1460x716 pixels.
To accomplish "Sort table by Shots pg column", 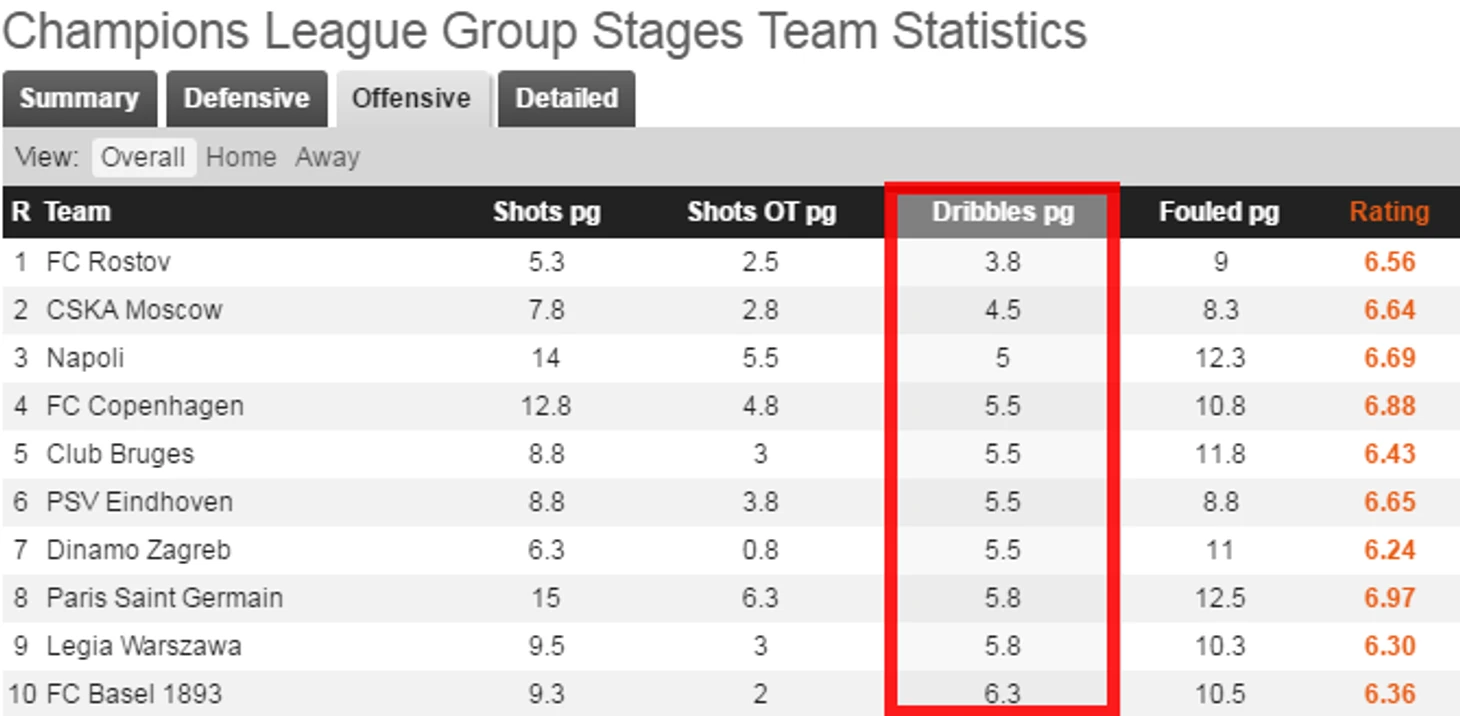I will 547,212.
